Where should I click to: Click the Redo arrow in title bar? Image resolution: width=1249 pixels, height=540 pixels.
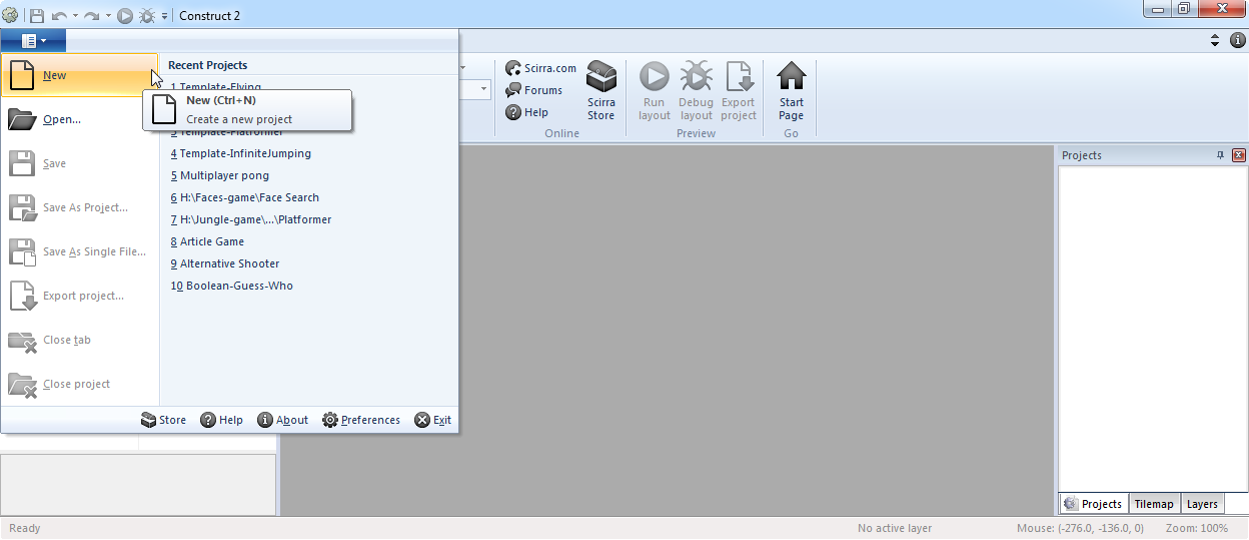(91, 16)
